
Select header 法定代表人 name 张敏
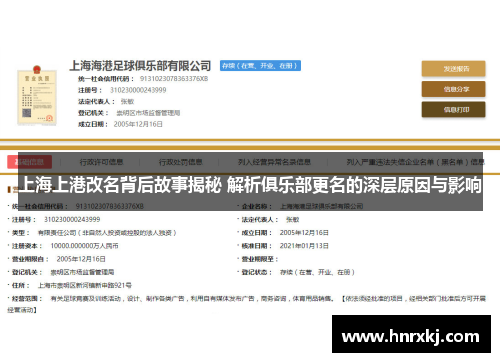click(x=127, y=101)
